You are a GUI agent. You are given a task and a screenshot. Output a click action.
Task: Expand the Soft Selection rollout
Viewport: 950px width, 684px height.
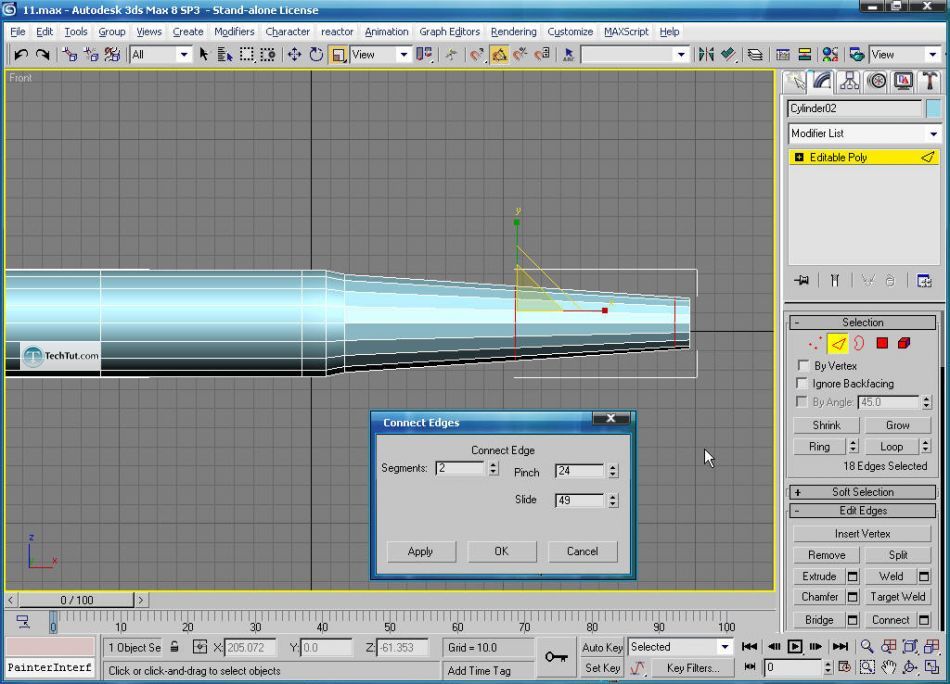[x=863, y=492]
